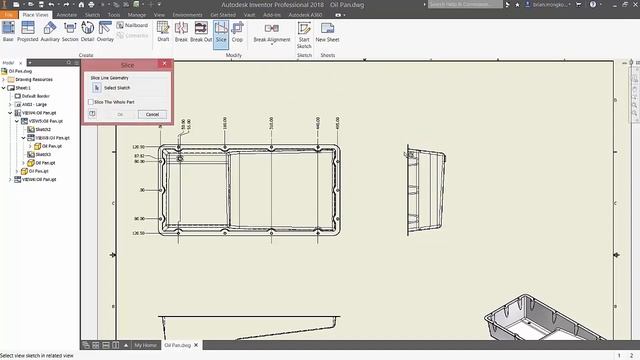Image resolution: width=640 pixels, height=360 pixels.
Task: Click Cancel in the Slice dialog
Action: pyautogui.click(x=152, y=114)
